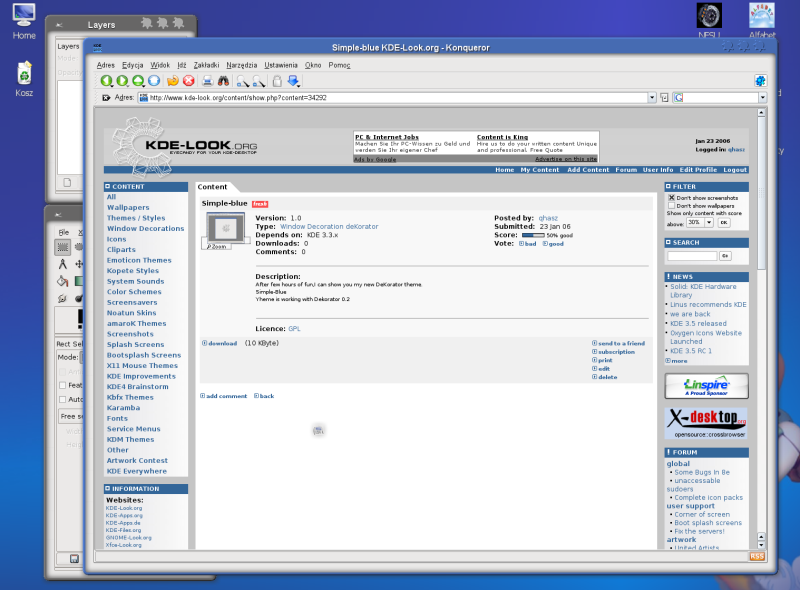The width and height of the screenshot is (800, 590).
Task: Click the green gradient swatch in toolbox
Action: coord(79,281)
